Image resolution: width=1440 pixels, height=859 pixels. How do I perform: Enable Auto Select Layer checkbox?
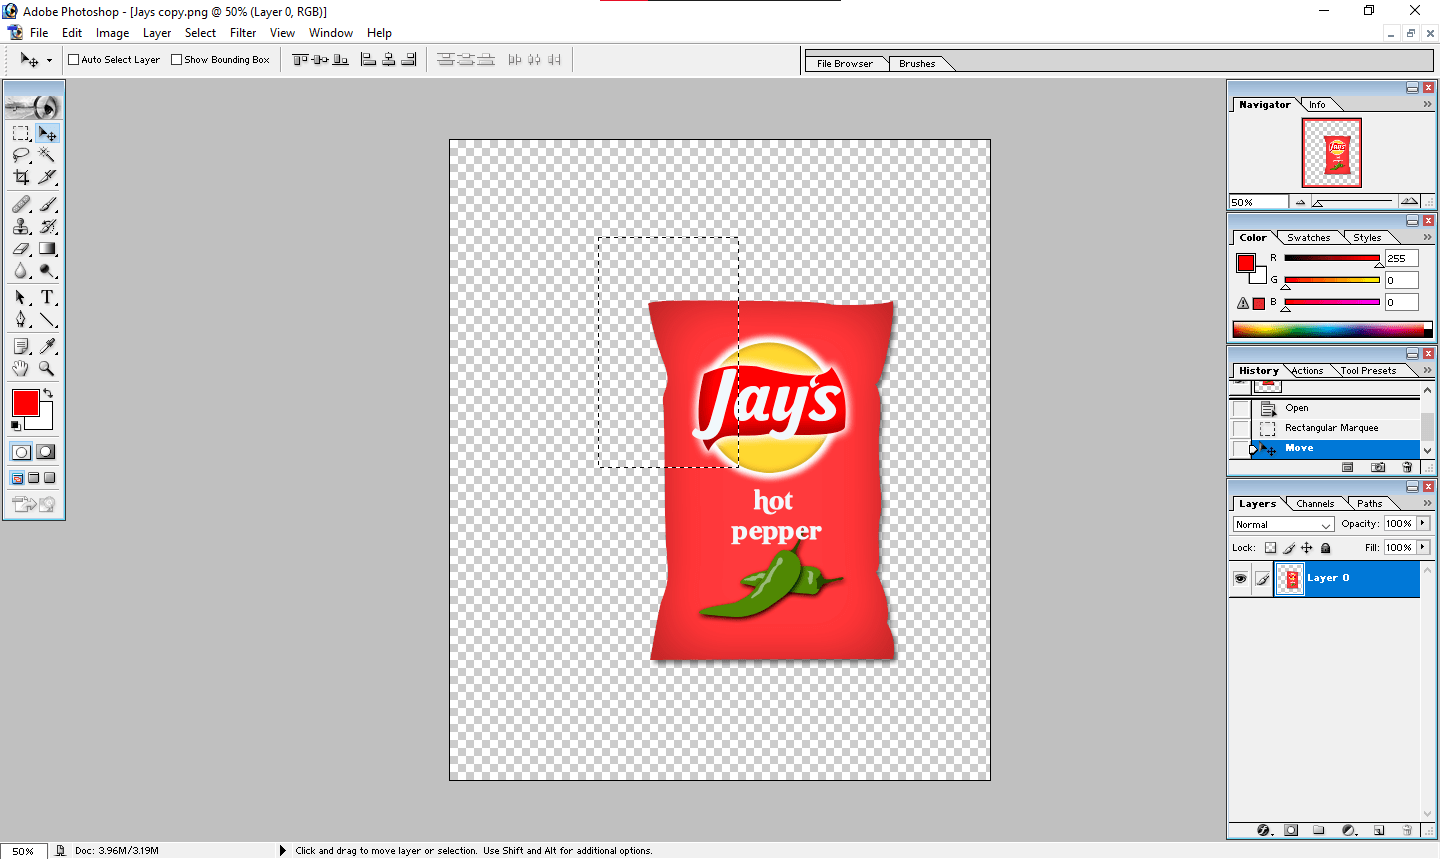pos(73,60)
